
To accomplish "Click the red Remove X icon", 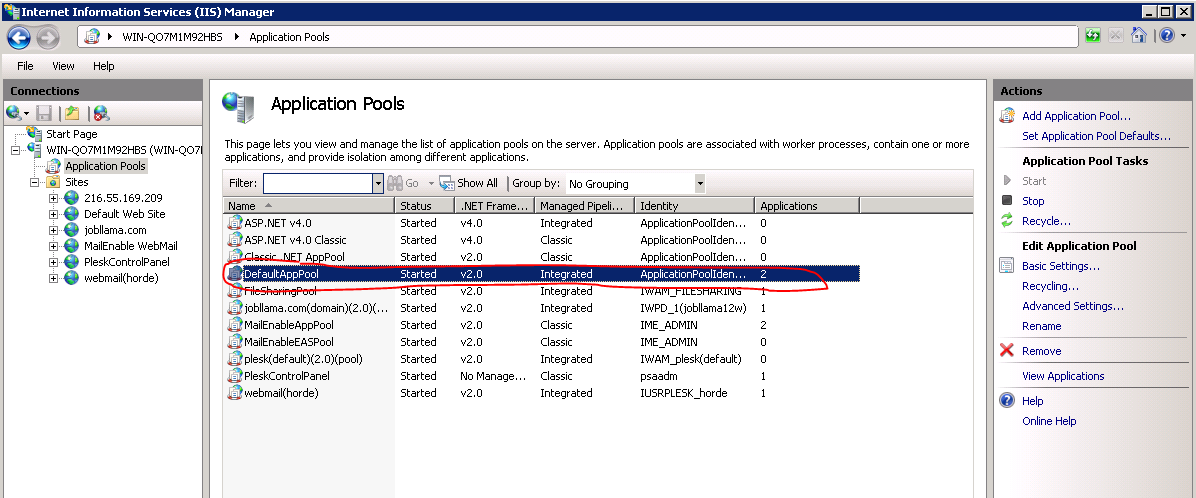I will coord(1007,351).
